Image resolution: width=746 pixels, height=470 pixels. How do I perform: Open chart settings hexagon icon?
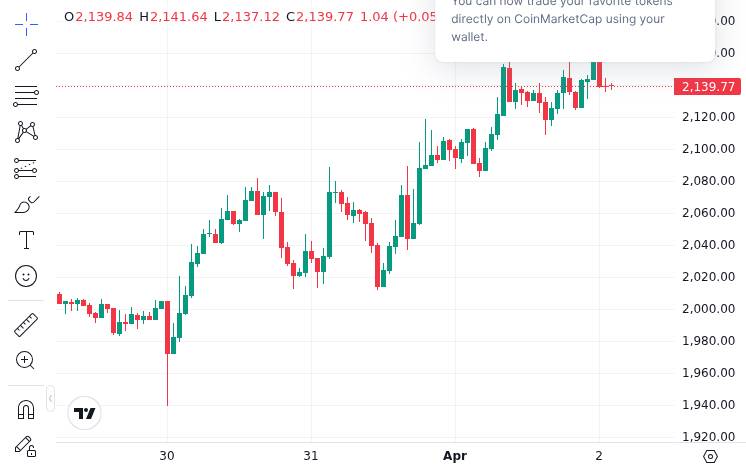tap(710, 457)
